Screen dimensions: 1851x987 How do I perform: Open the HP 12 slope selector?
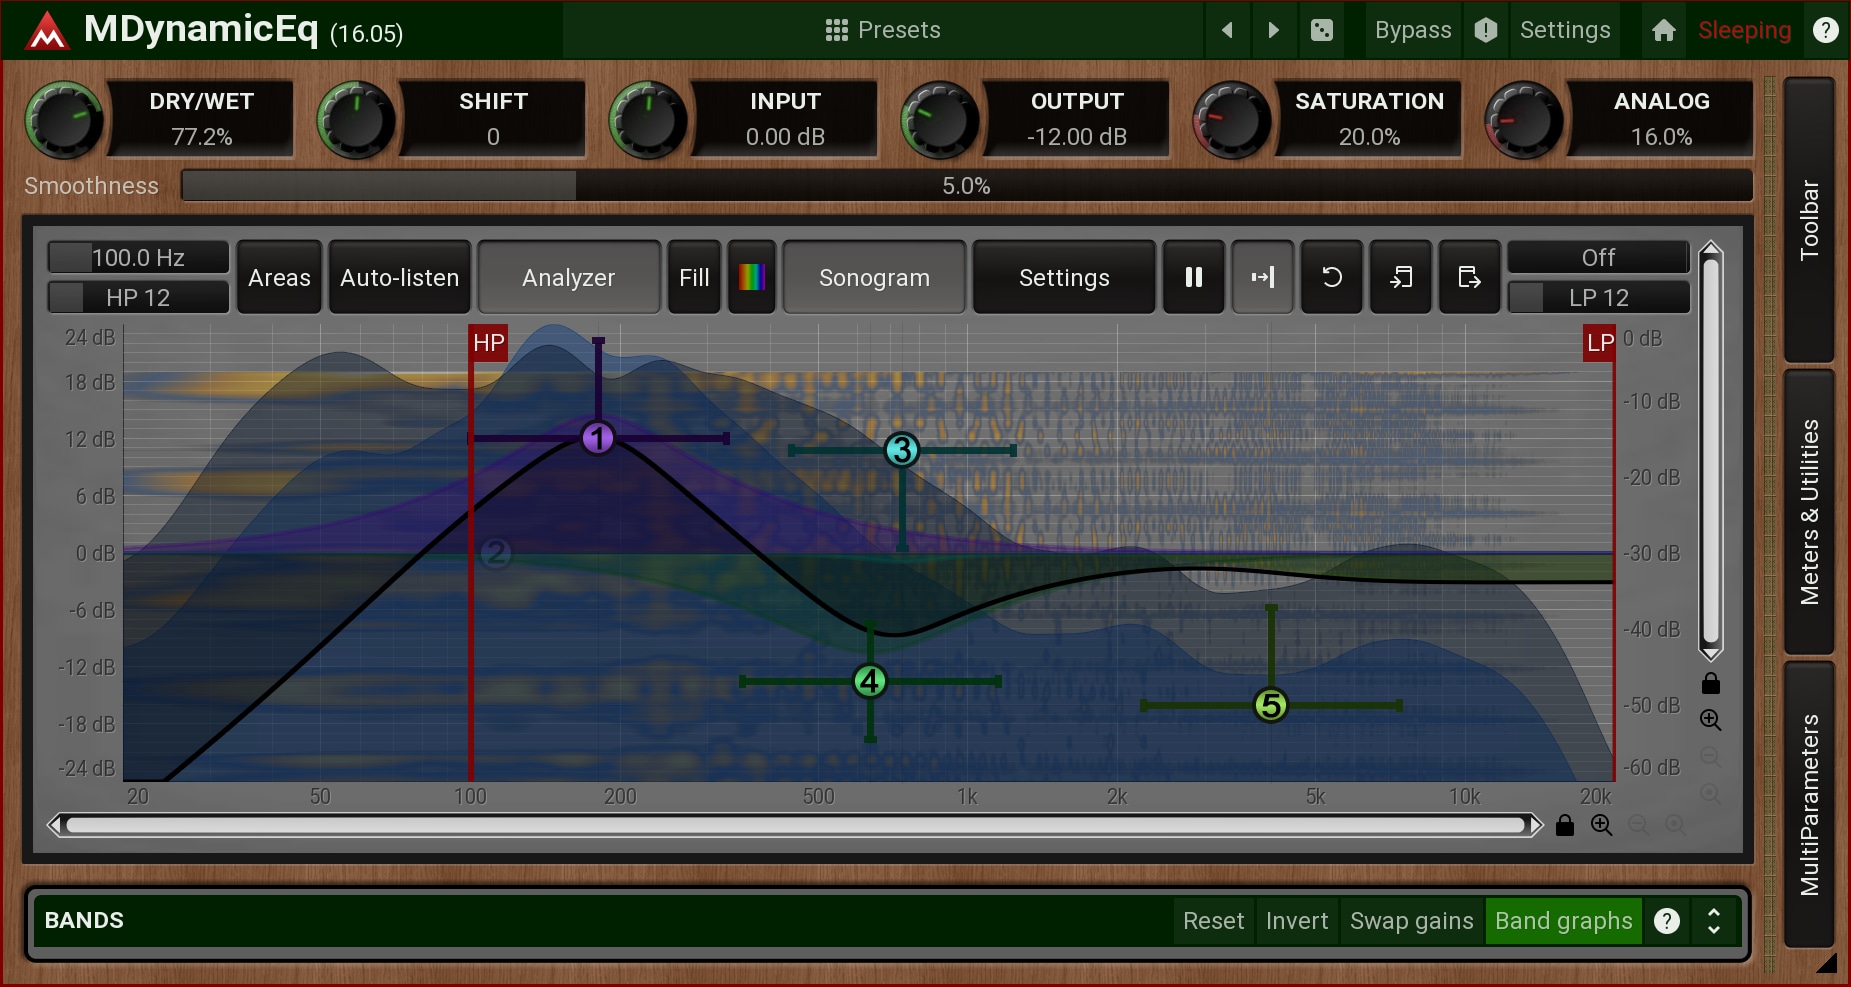point(138,298)
